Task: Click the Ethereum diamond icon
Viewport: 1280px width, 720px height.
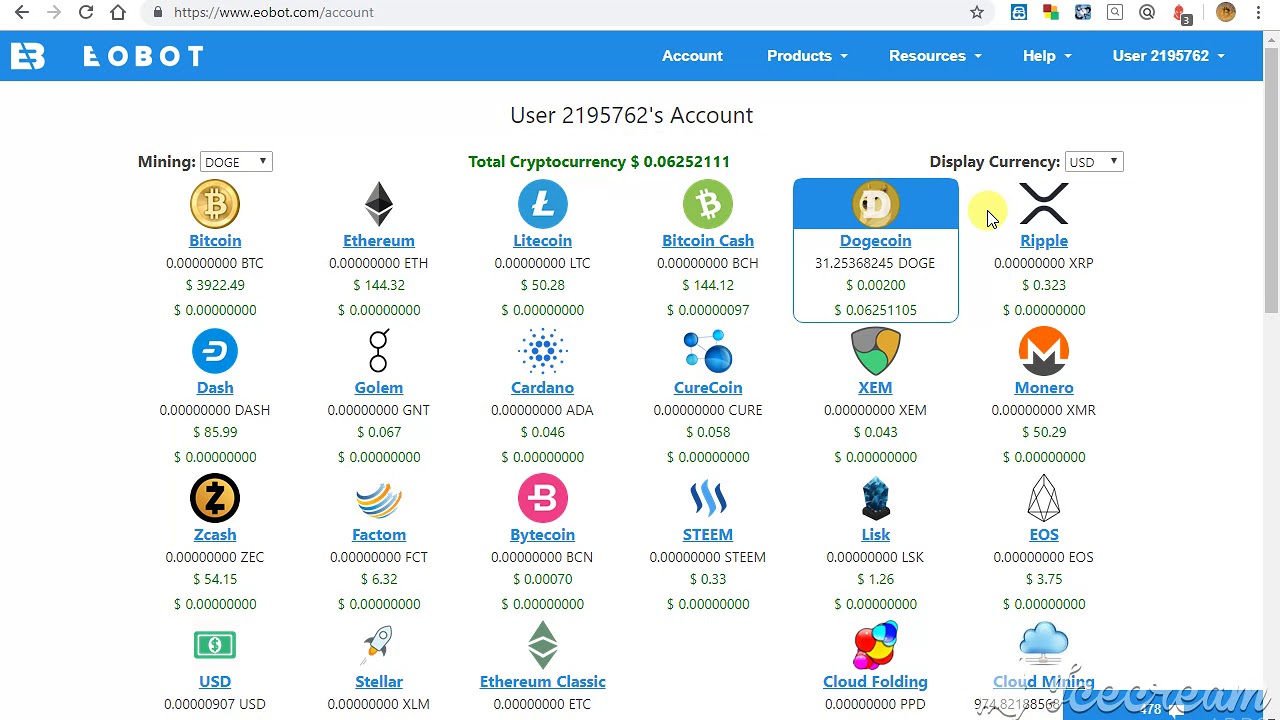Action: pos(379,204)
